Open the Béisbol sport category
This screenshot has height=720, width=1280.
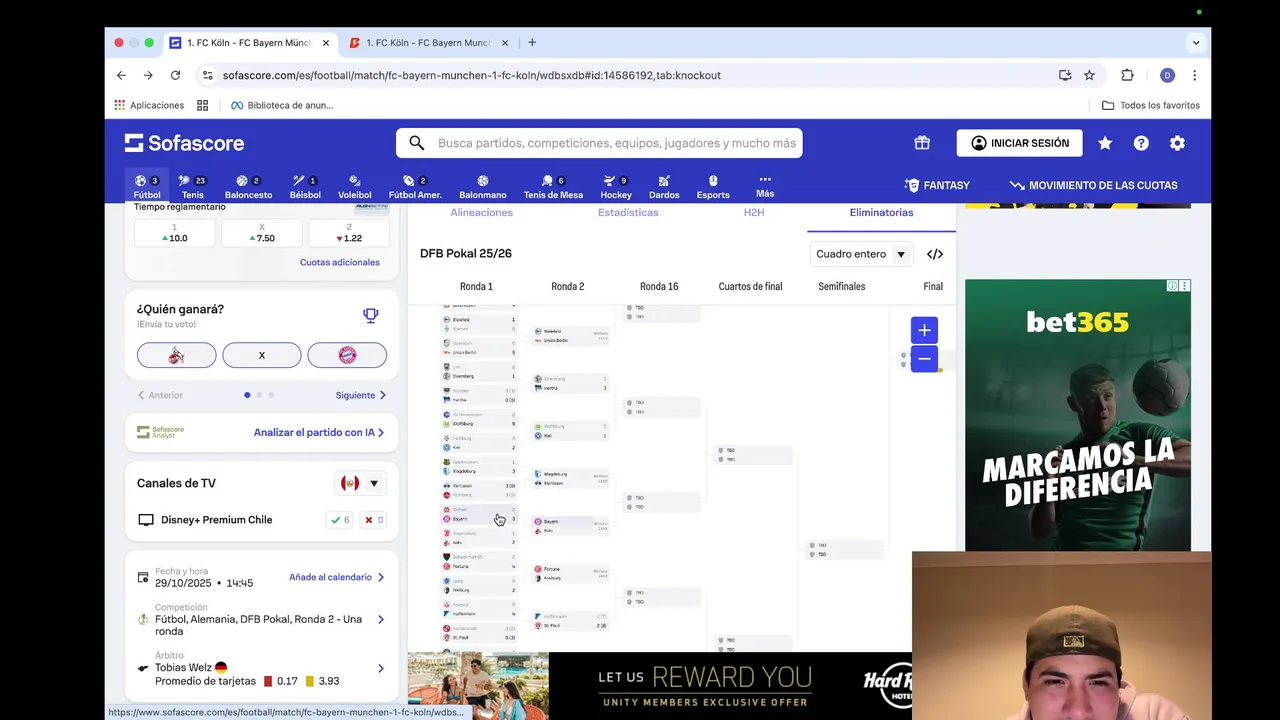tap(305, 187)
